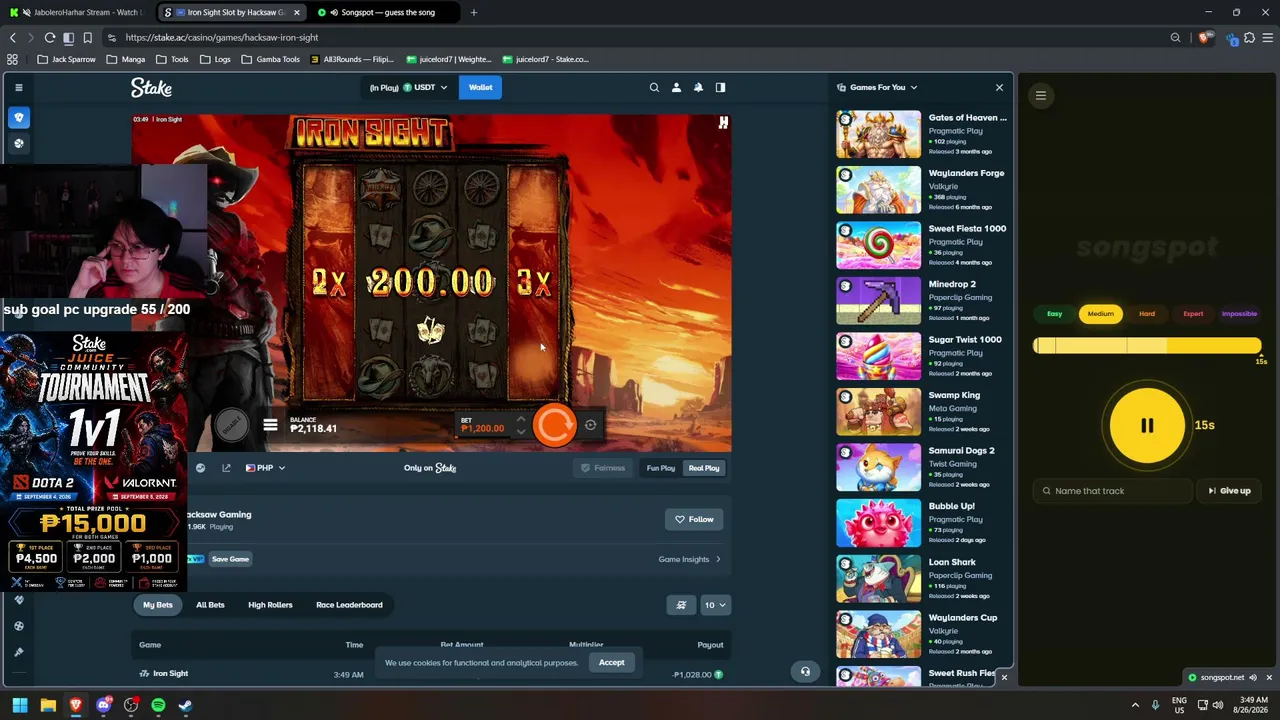Click the Fairness button
Screen dimensions: 1280x720
coord(603,468)
